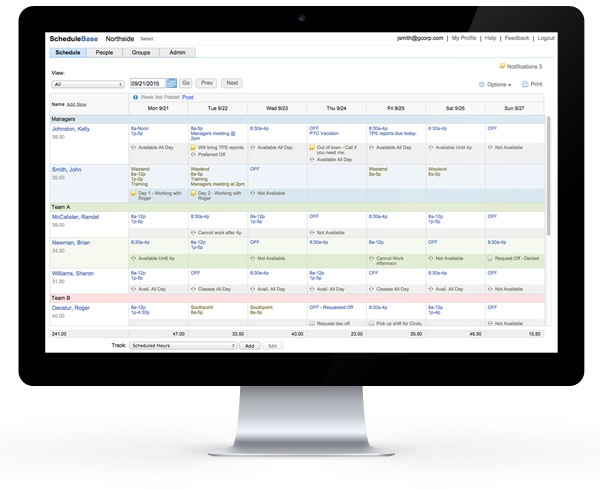The image size is (600, 490).
Task: Open the Admin tab
Action: tap(177, 52)
